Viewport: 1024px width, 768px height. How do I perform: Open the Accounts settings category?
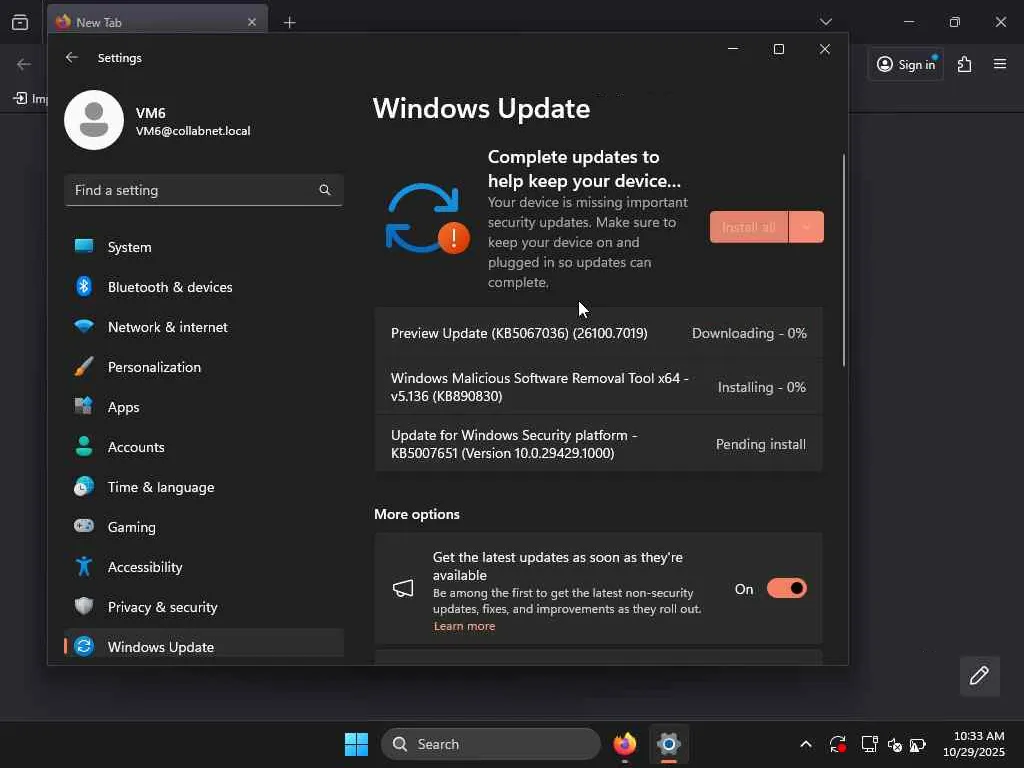point(204,447)
